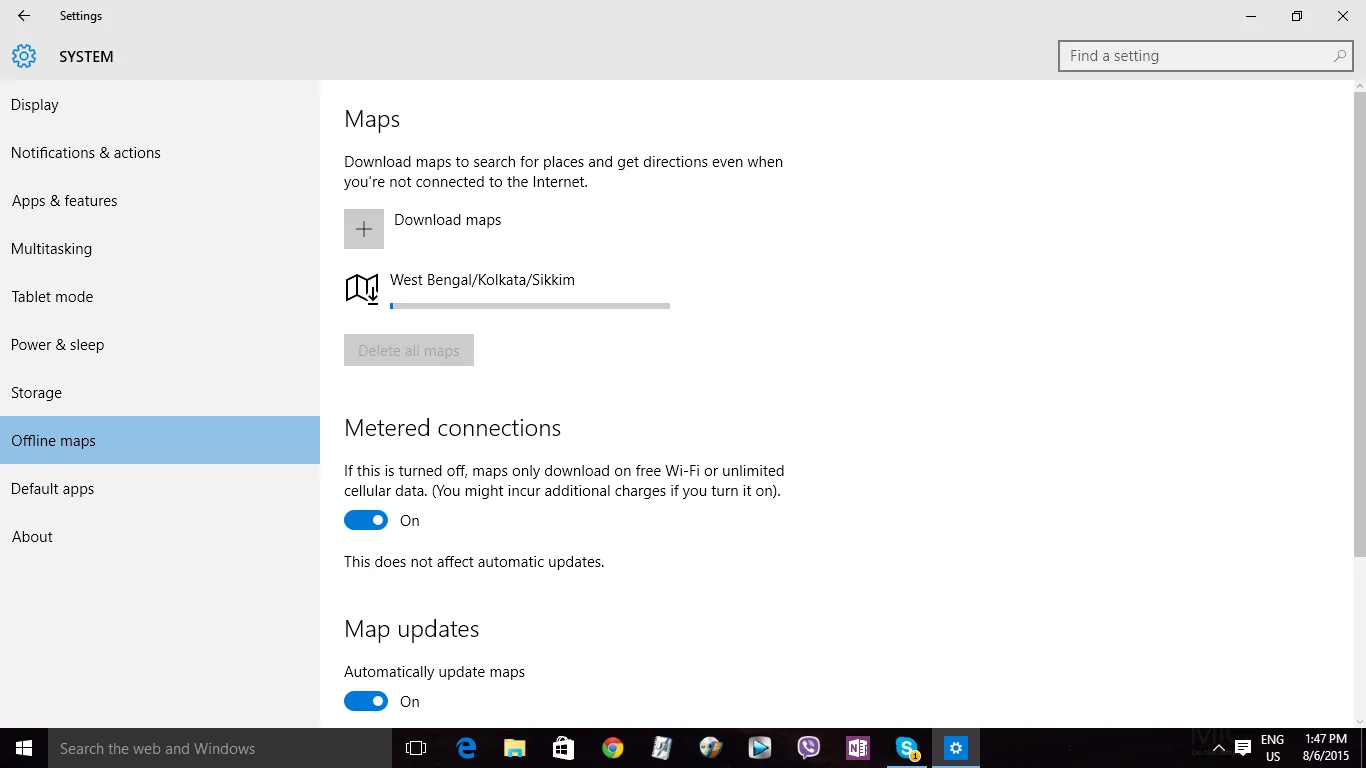
Task: Click the search magnifier icon
Action: pyautogui.click(x=1340, y=56)
